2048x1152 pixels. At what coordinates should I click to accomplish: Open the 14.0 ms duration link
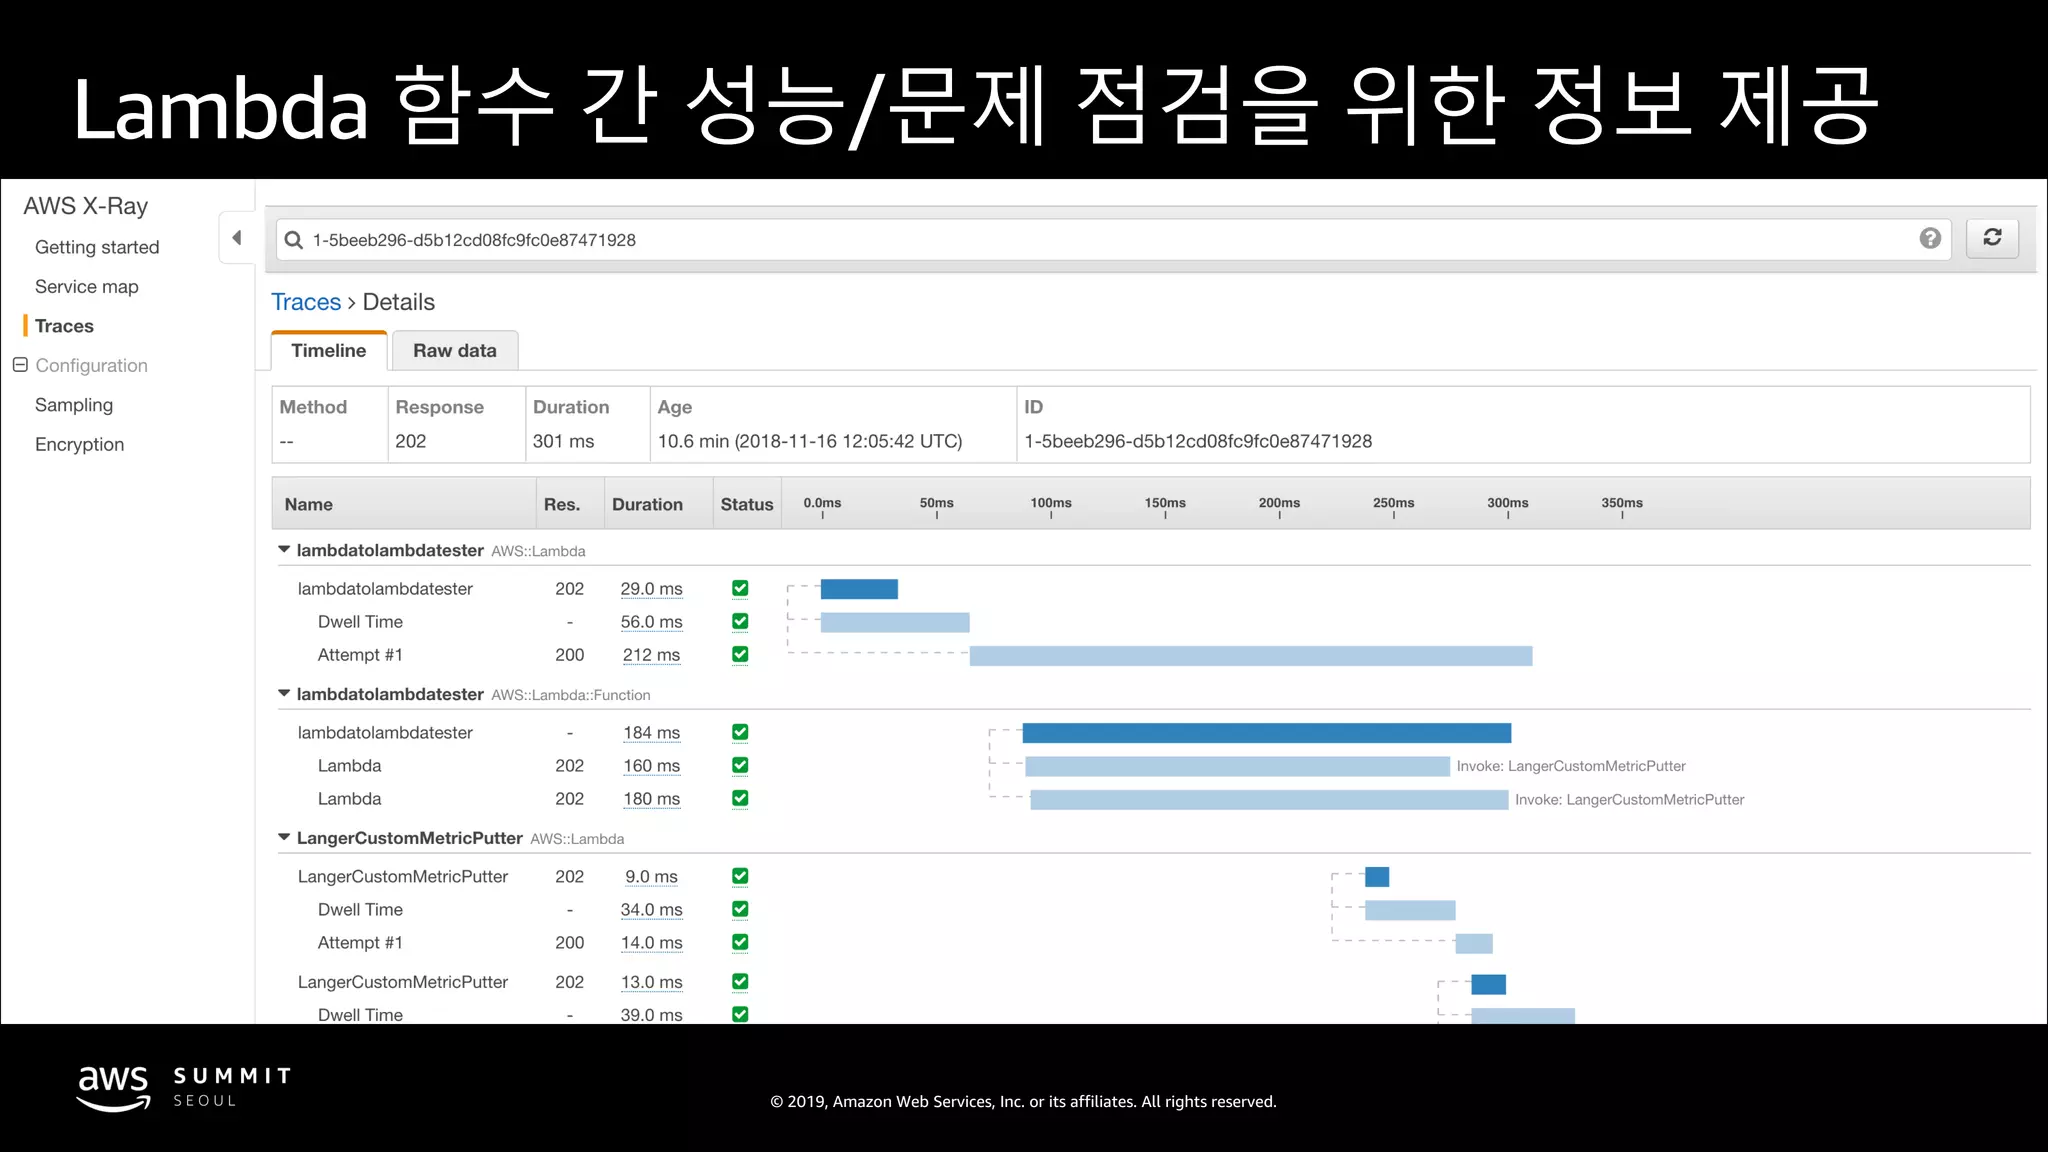(x=651, y=943)
